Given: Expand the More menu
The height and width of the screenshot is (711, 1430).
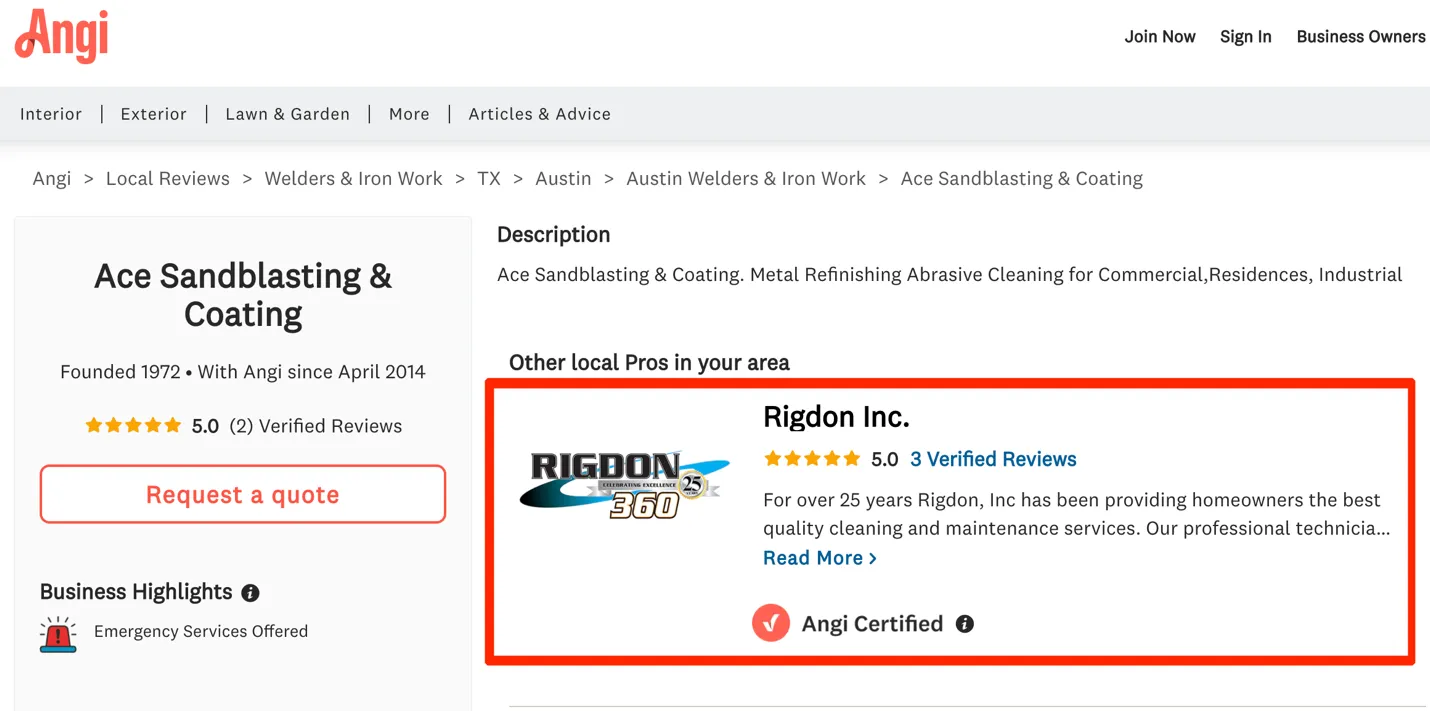Looking at the screenshot, I should click(409, 114).
